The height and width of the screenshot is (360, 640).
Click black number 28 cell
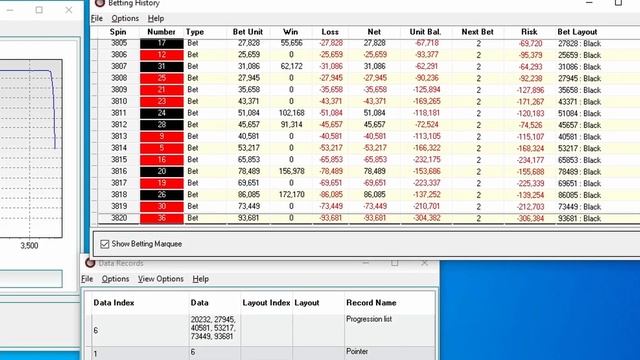click(x=162, y=124)
